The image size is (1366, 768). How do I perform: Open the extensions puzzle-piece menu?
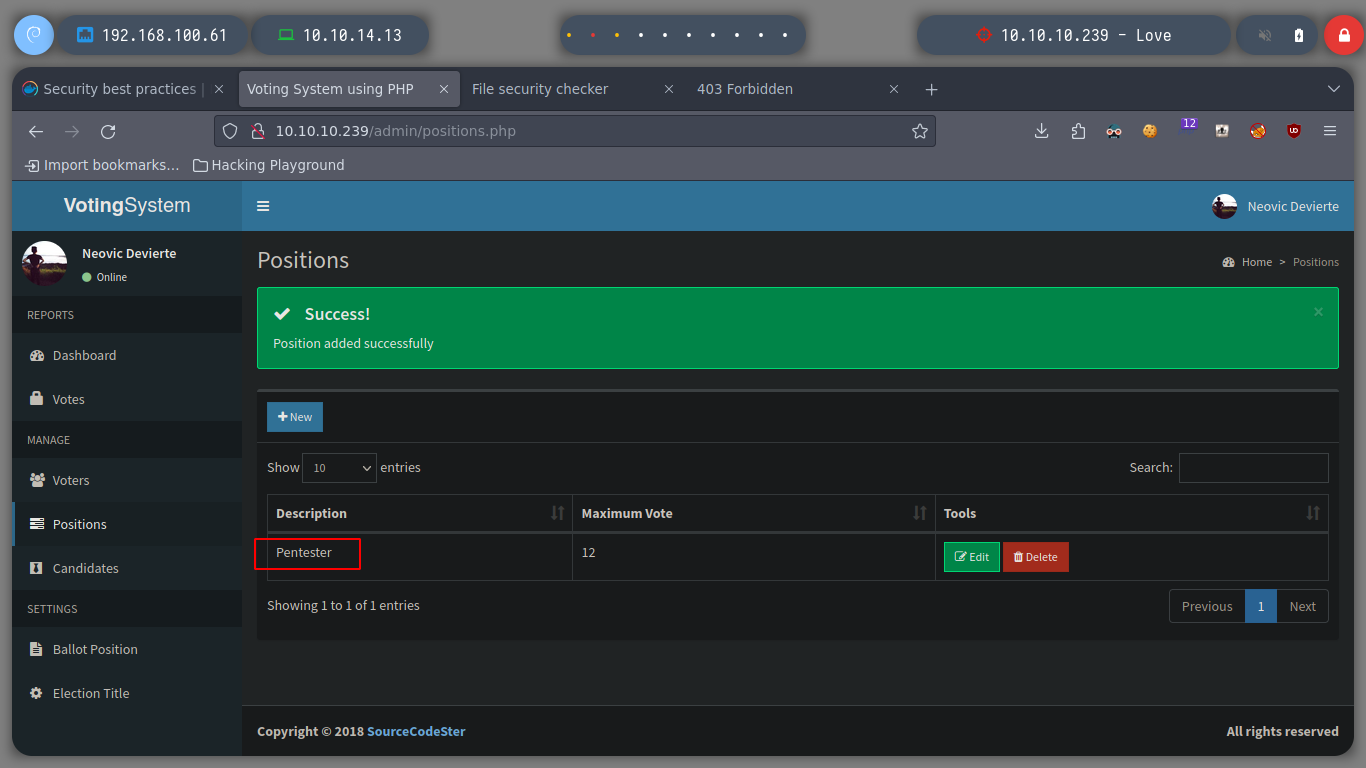[1078, 131]
